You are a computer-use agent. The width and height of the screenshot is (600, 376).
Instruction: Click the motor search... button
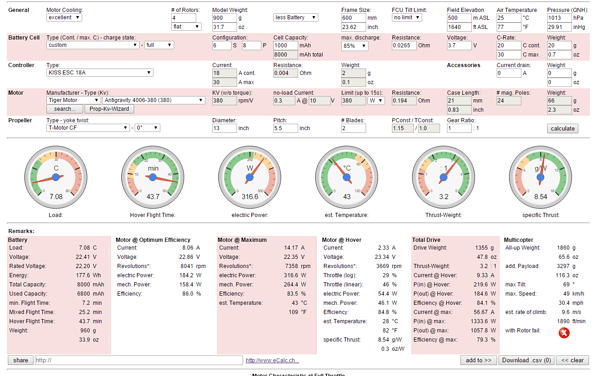tap(65, 109)
